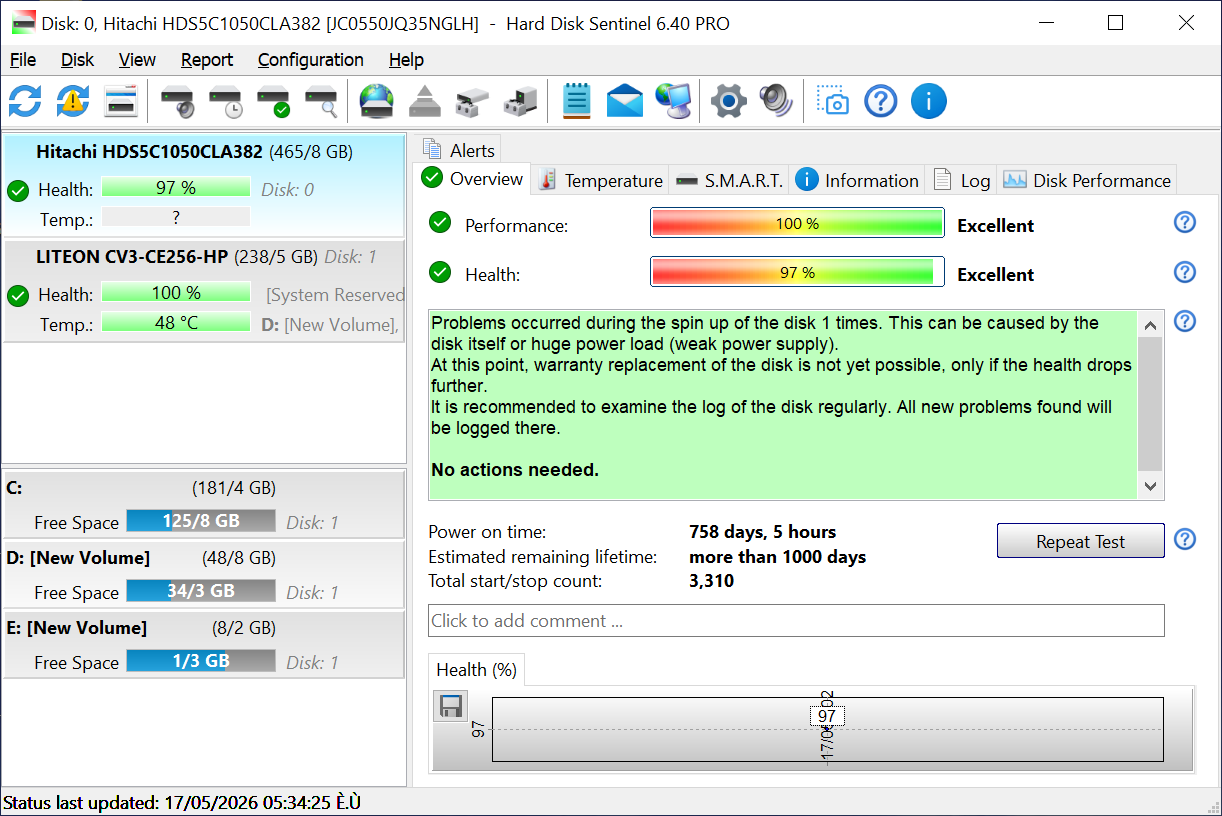Open the Report menu

[x=207, y=60]
